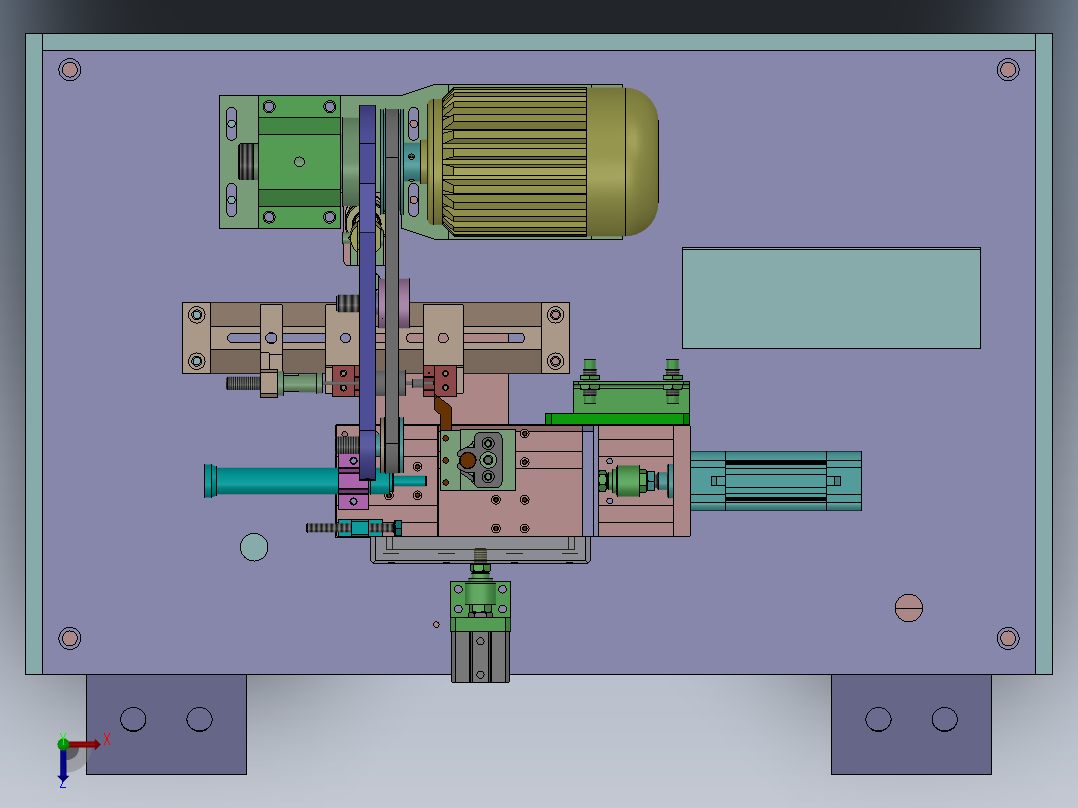Screen dimensions: 1078x808
Task: Click the large teal rectangular plate on the right
Action: 831,298
